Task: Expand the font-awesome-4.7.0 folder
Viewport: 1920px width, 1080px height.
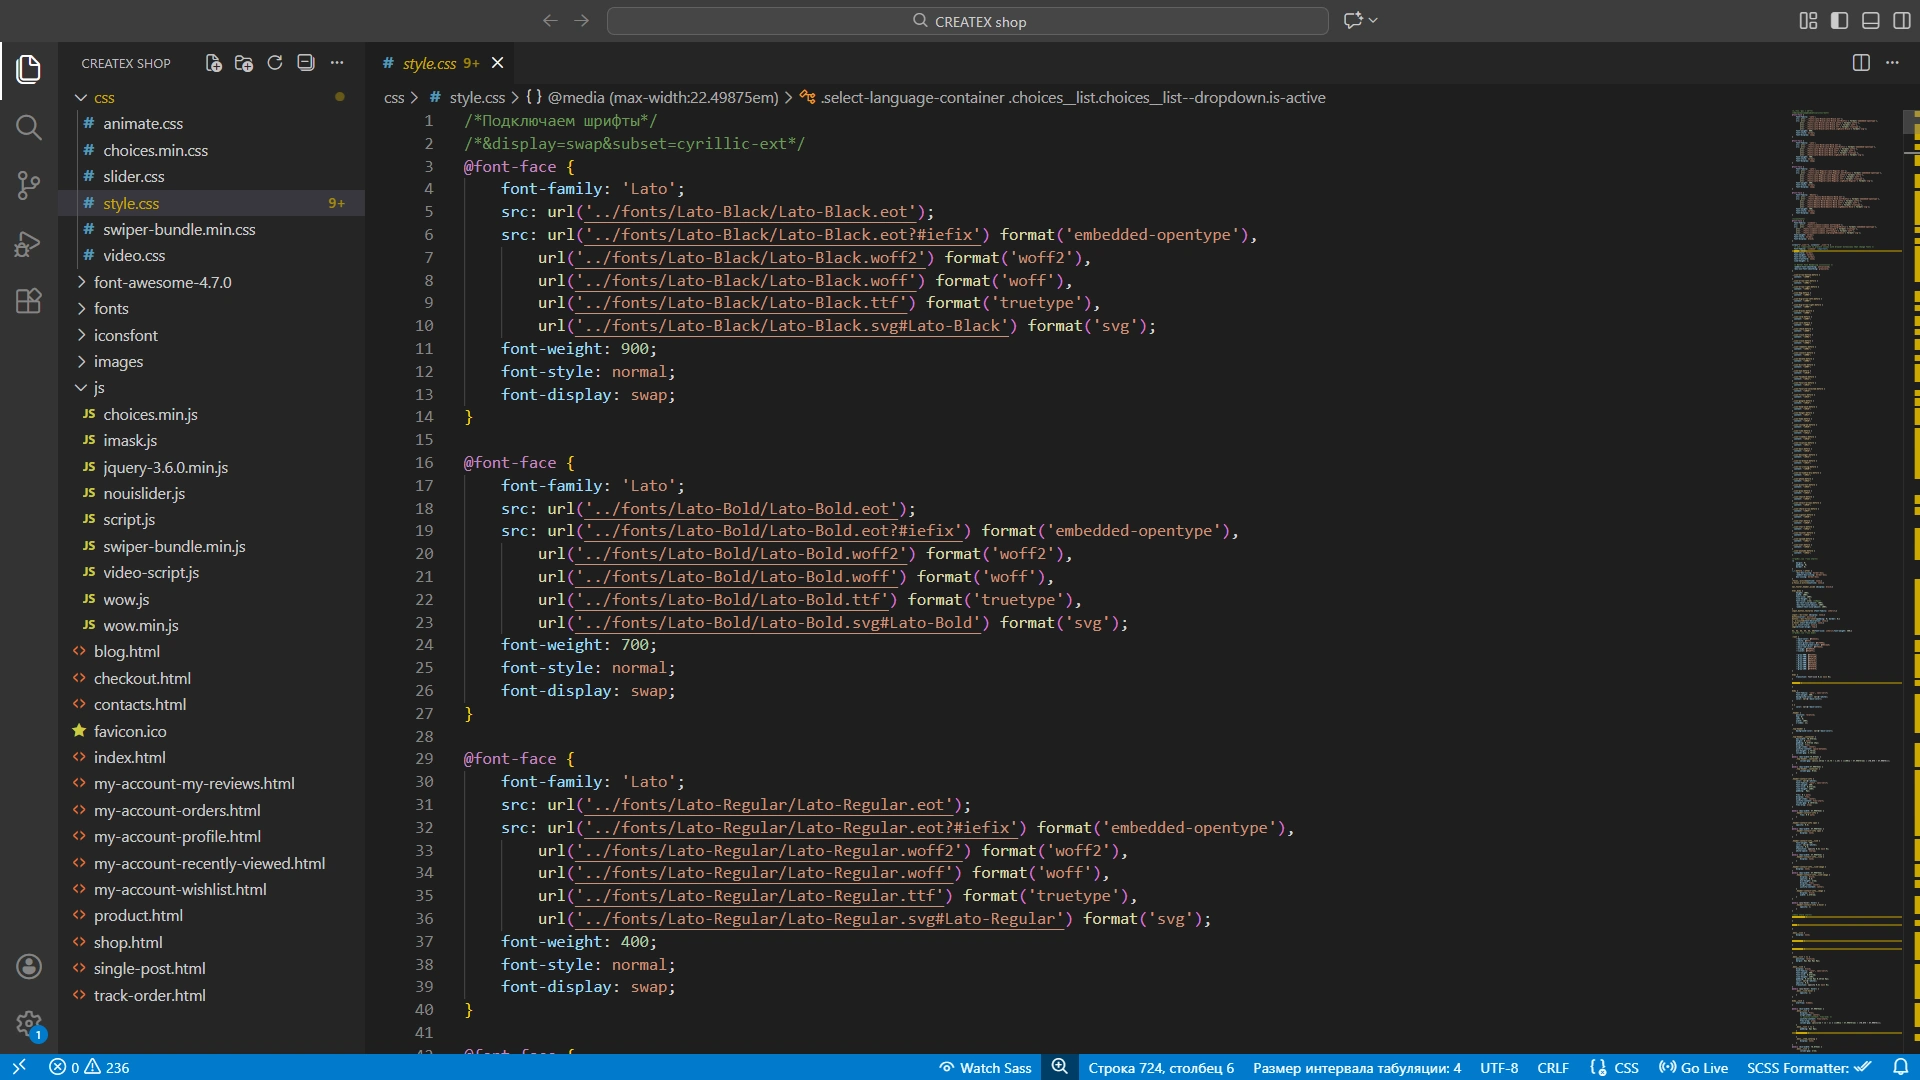Action: [x=162, y=283]
